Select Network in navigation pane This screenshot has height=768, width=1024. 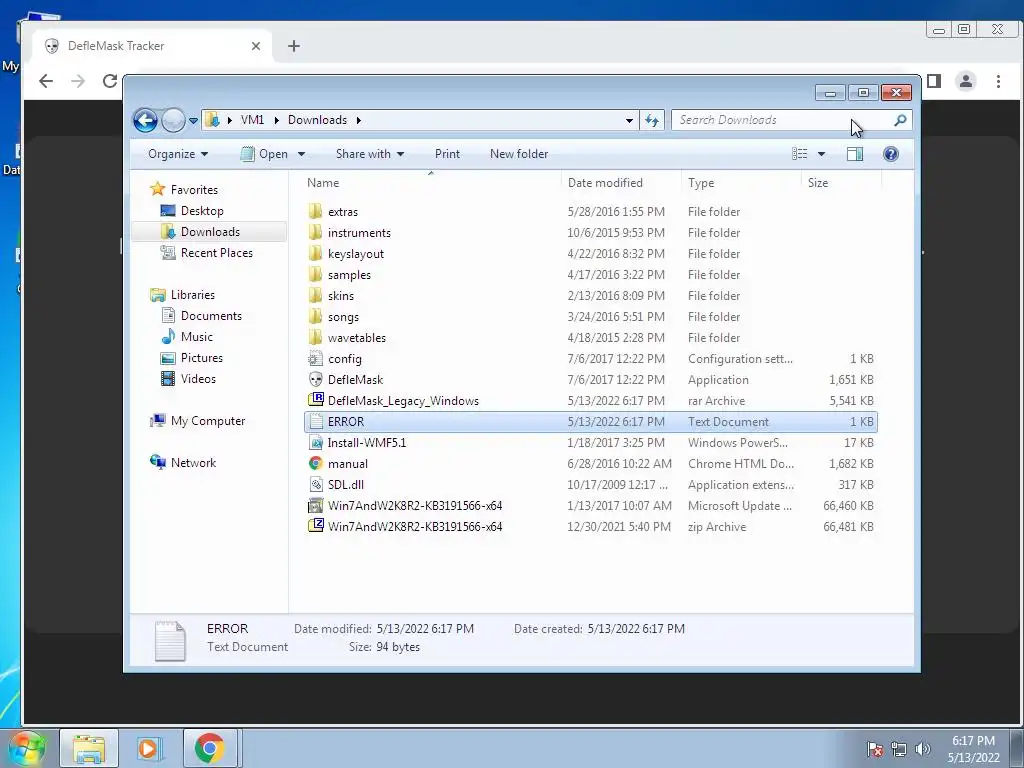point(193,462)
